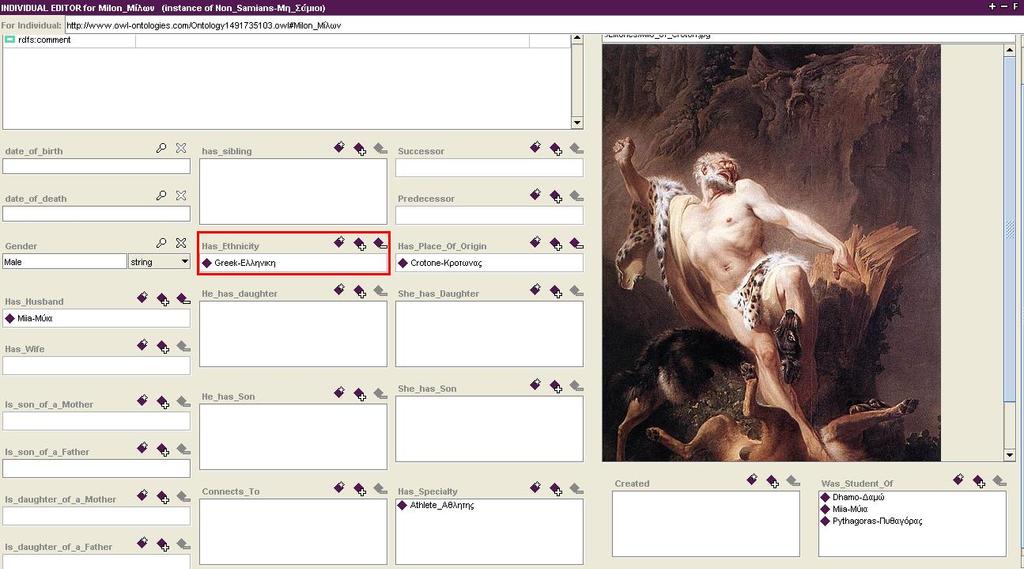Create a new instance for has_sibling
Image resolution: width=1024 pixels, height=569 pixels.
(339, 148)
